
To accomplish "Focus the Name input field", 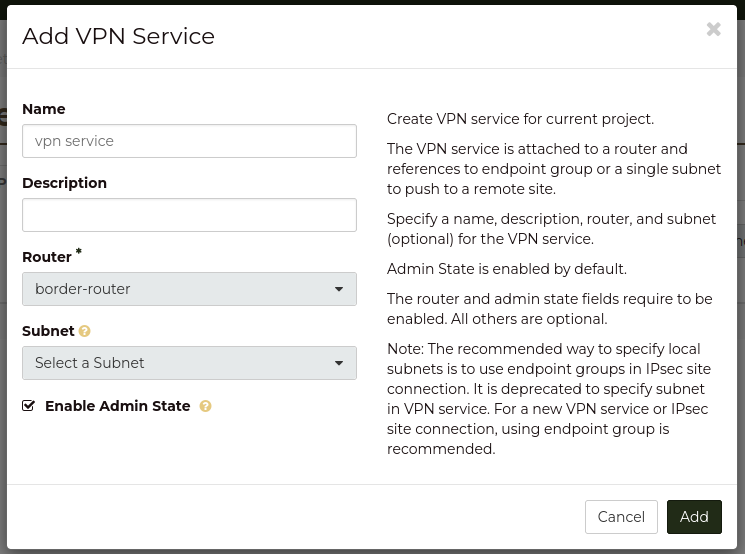I will tap(189, 141).
